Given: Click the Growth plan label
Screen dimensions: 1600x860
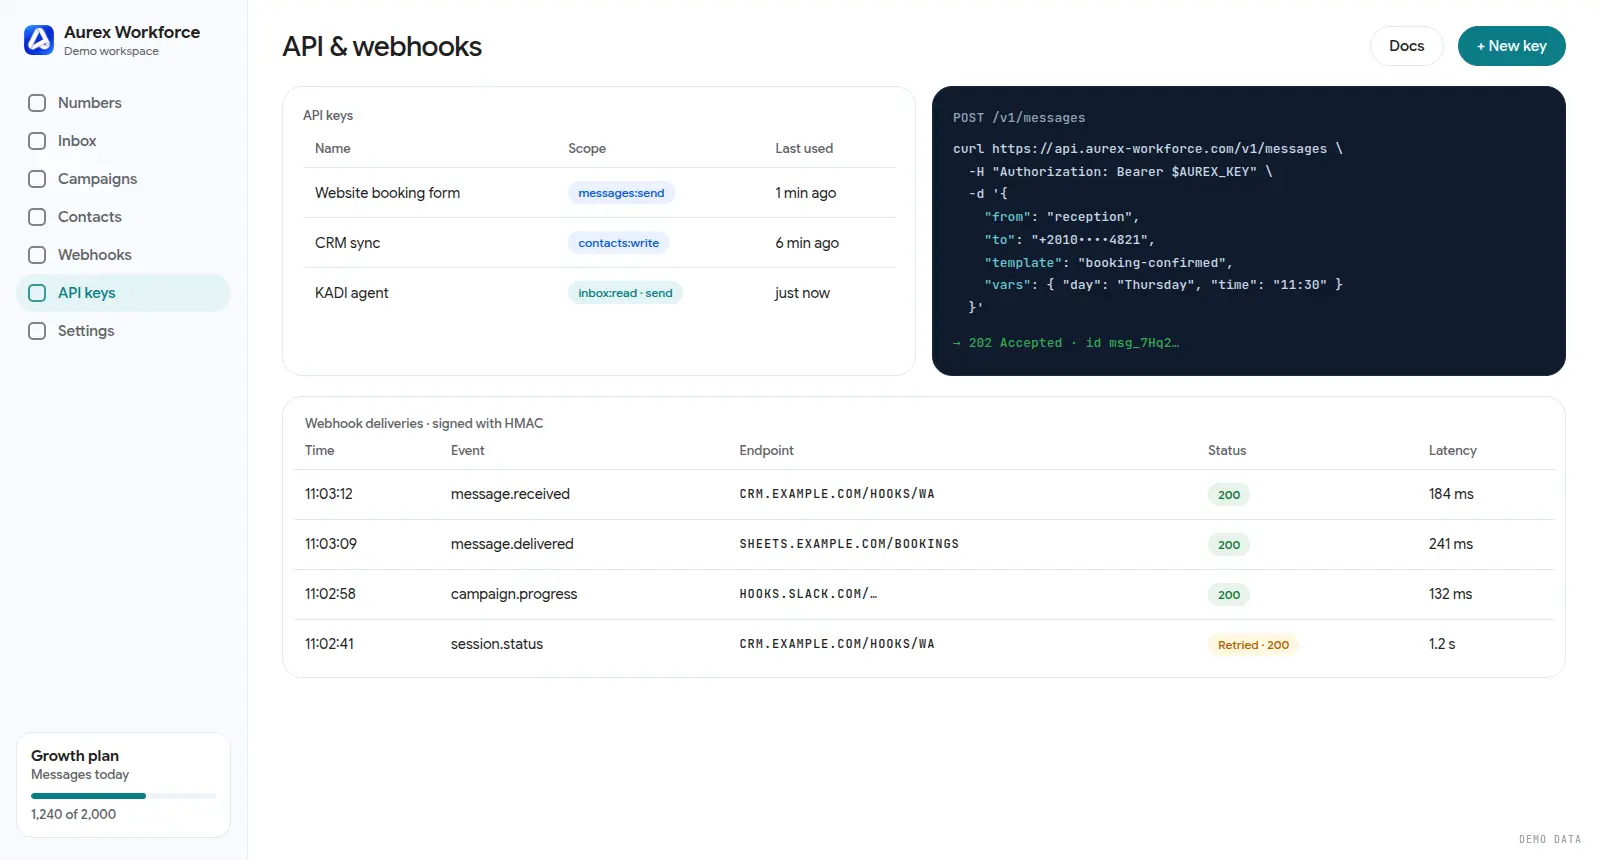Looking at the screenshot, I should 75,756.
